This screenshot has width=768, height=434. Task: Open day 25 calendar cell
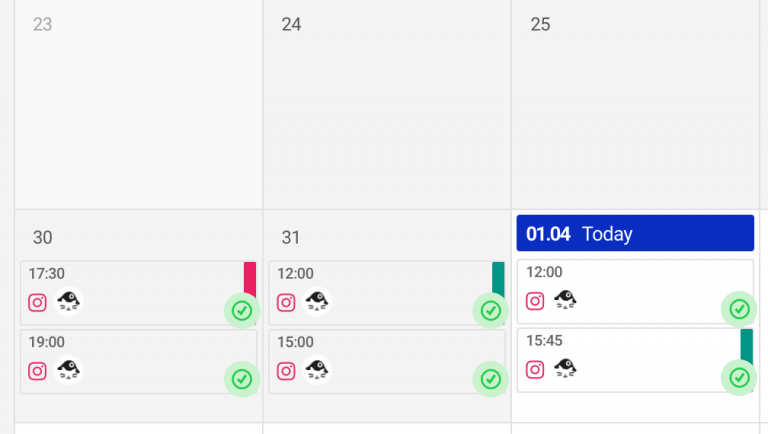point(636,110)
